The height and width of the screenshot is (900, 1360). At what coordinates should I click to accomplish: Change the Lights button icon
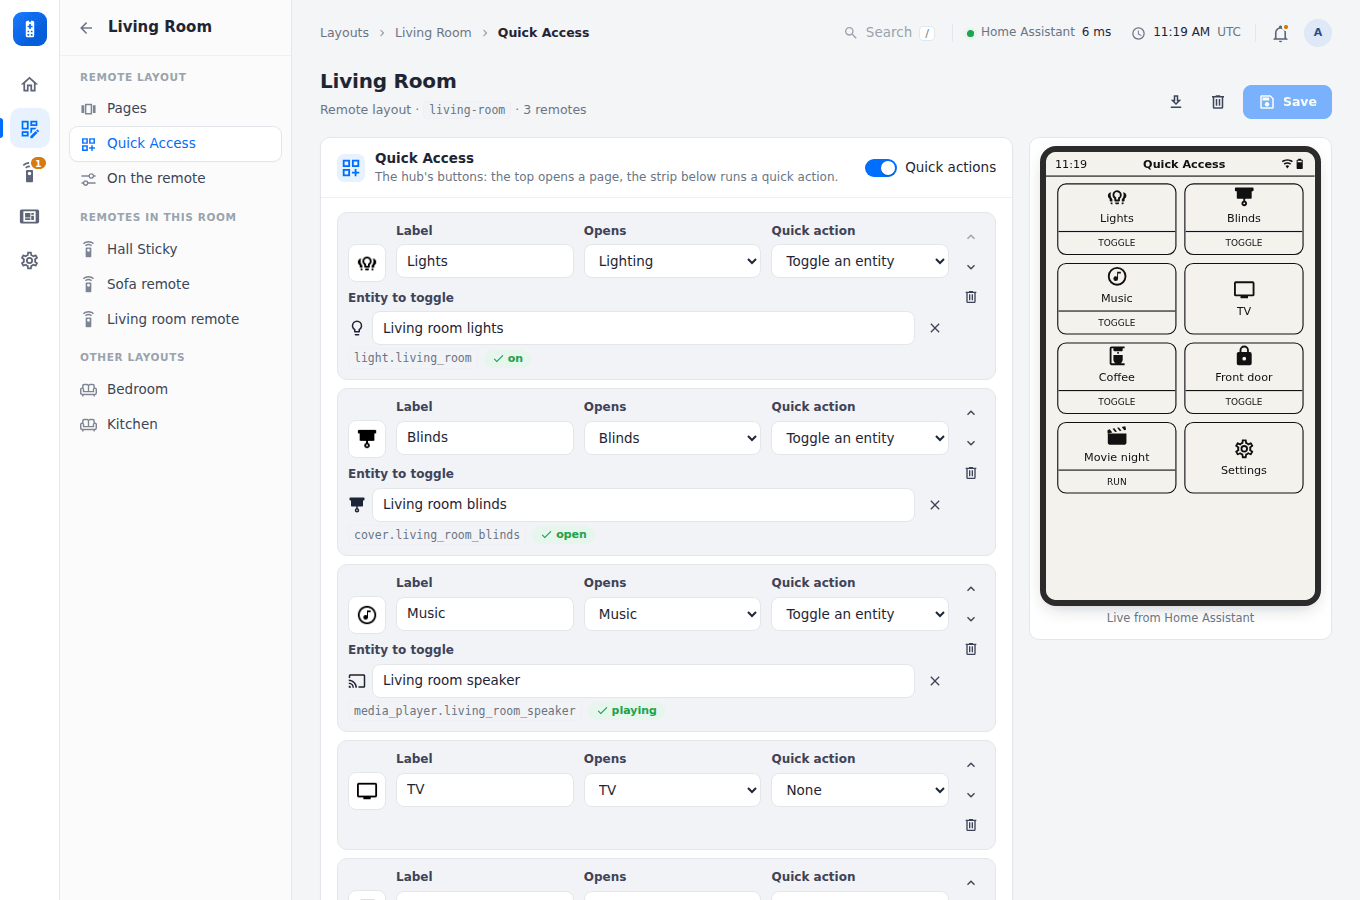[367, 263]
